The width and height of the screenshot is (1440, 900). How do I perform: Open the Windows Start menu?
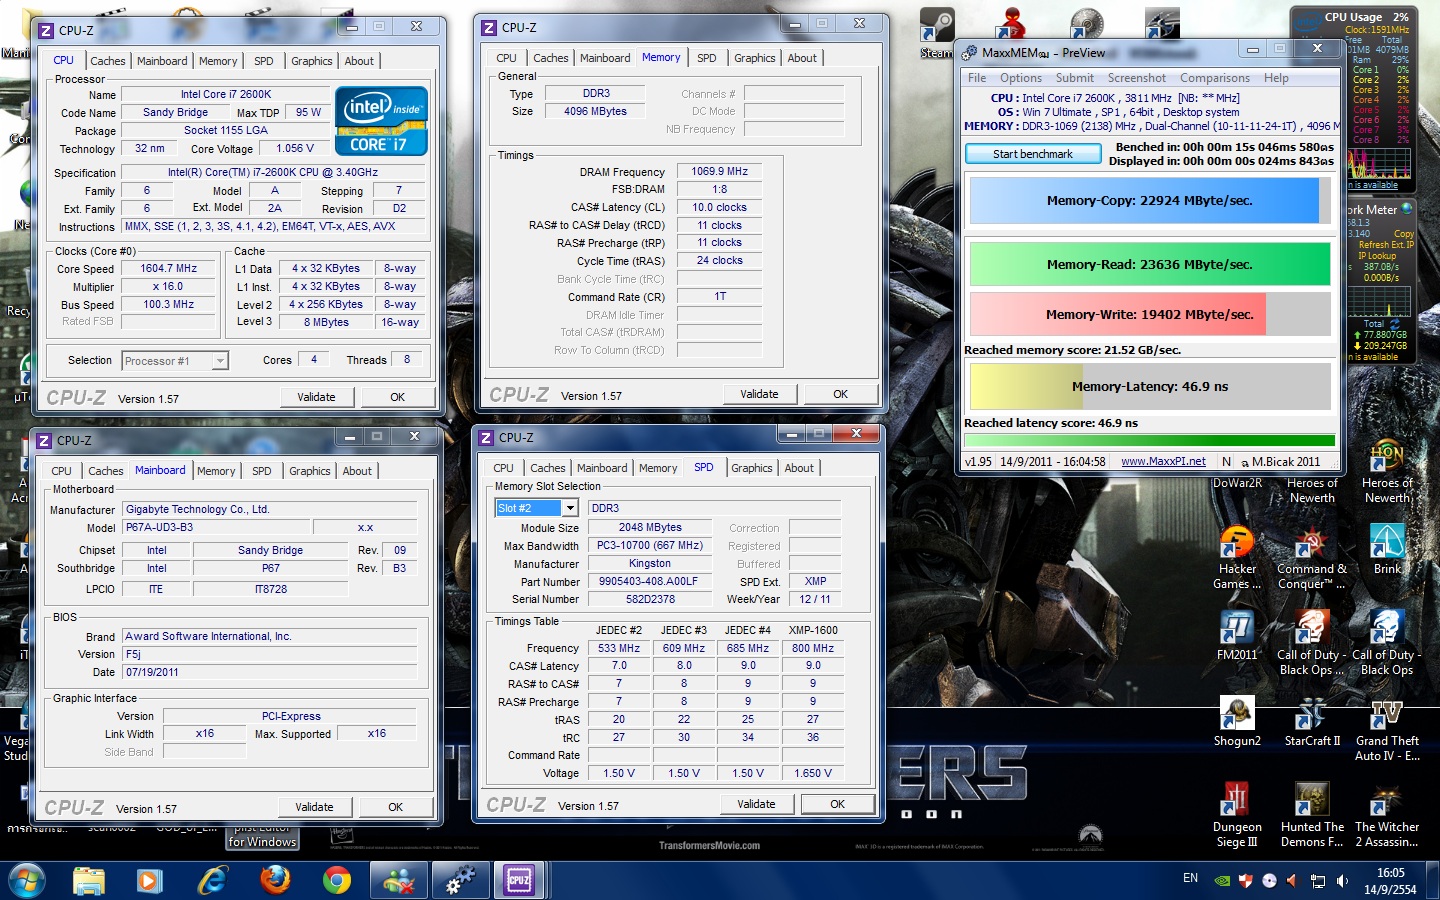tap(27, 880)
